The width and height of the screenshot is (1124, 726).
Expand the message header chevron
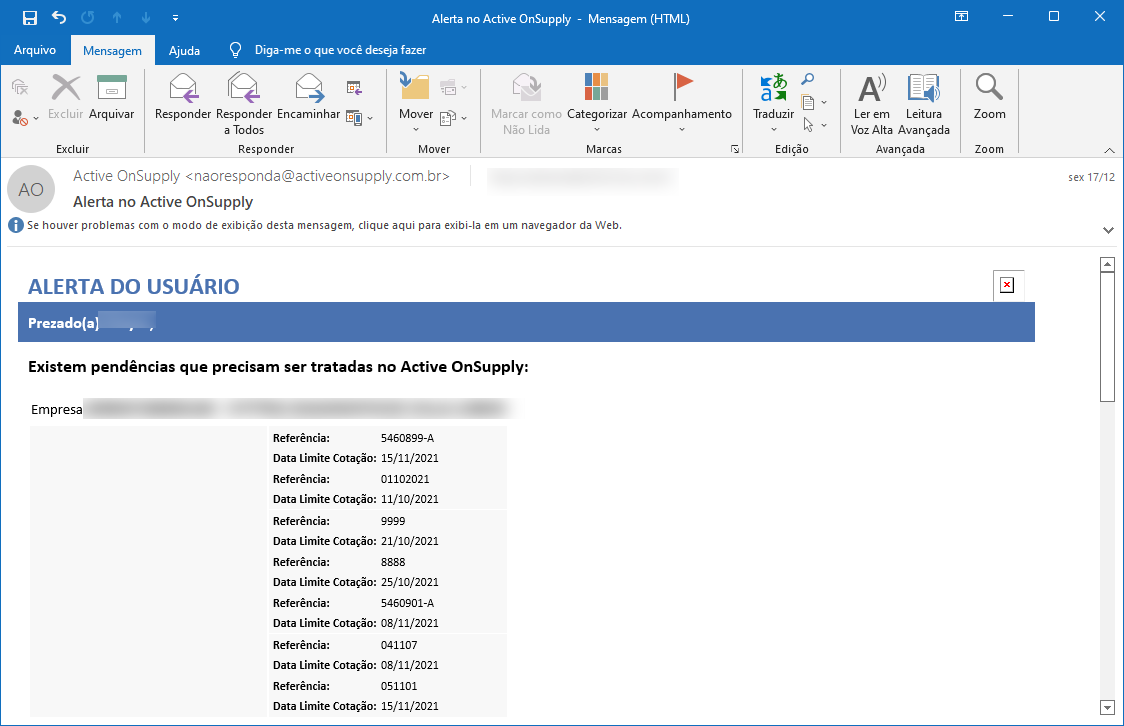(x=1108, y=230)
